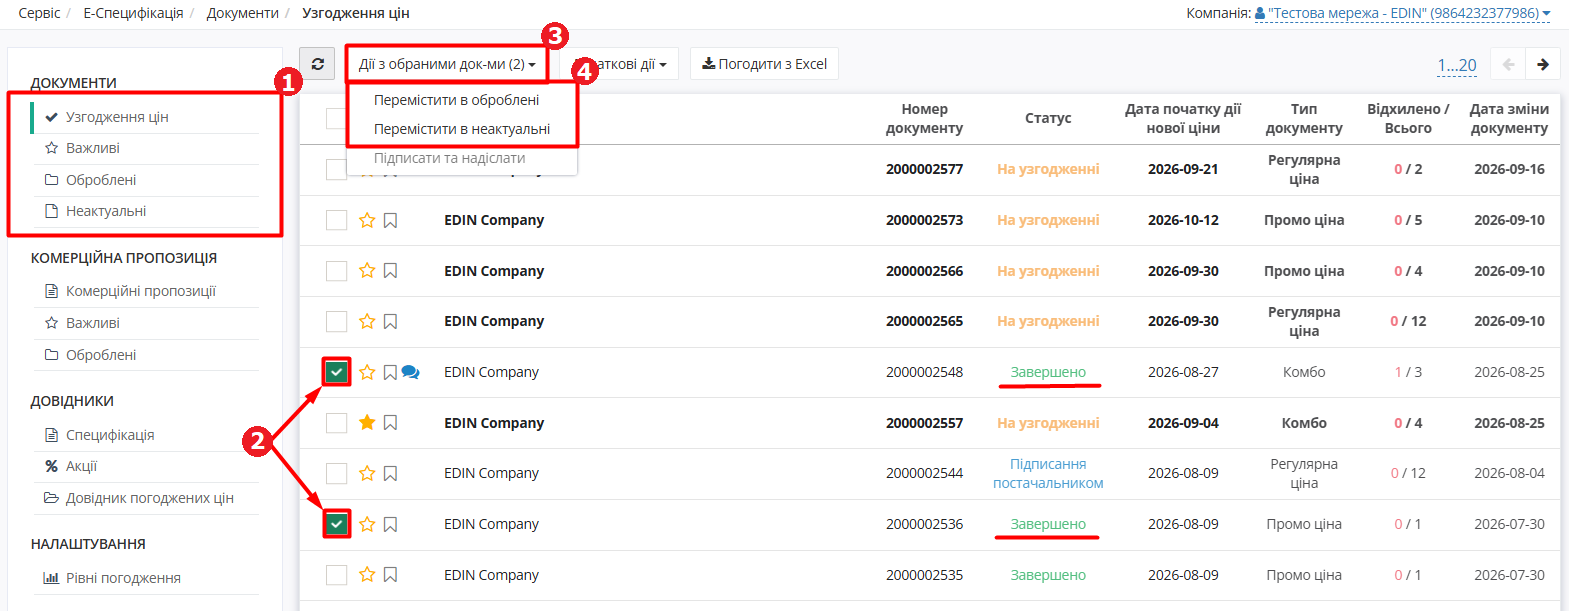Bookmark document 2000002565

pyautogui.click(x=390, y=321)
